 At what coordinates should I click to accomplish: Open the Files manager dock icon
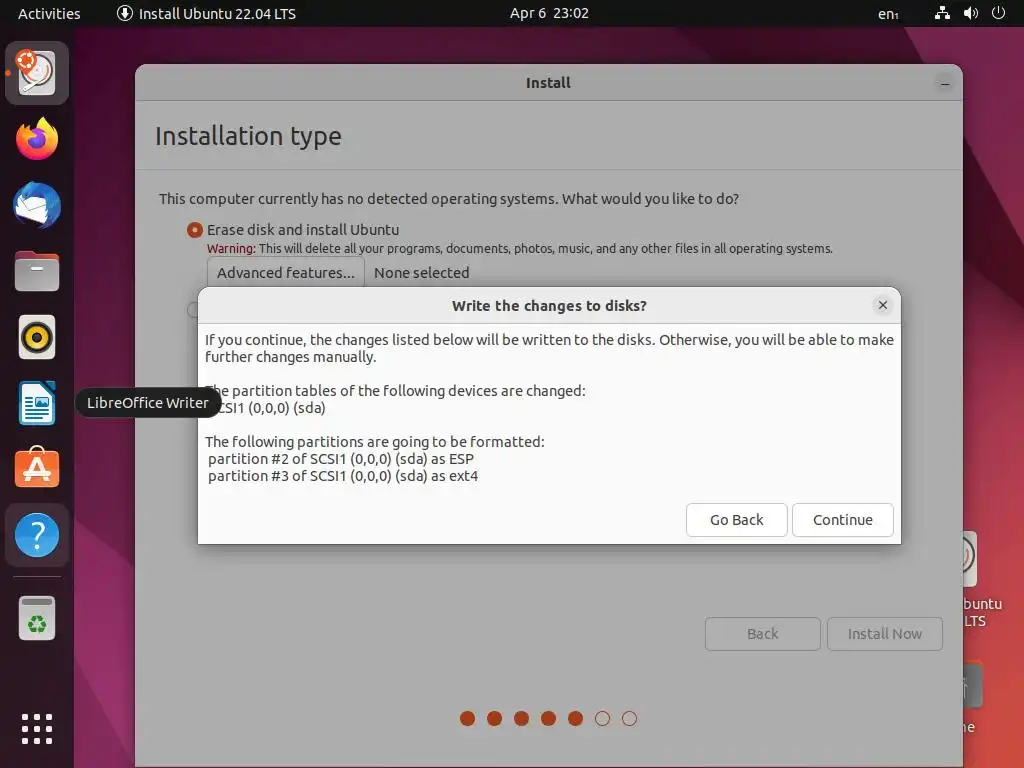[37, 271]
